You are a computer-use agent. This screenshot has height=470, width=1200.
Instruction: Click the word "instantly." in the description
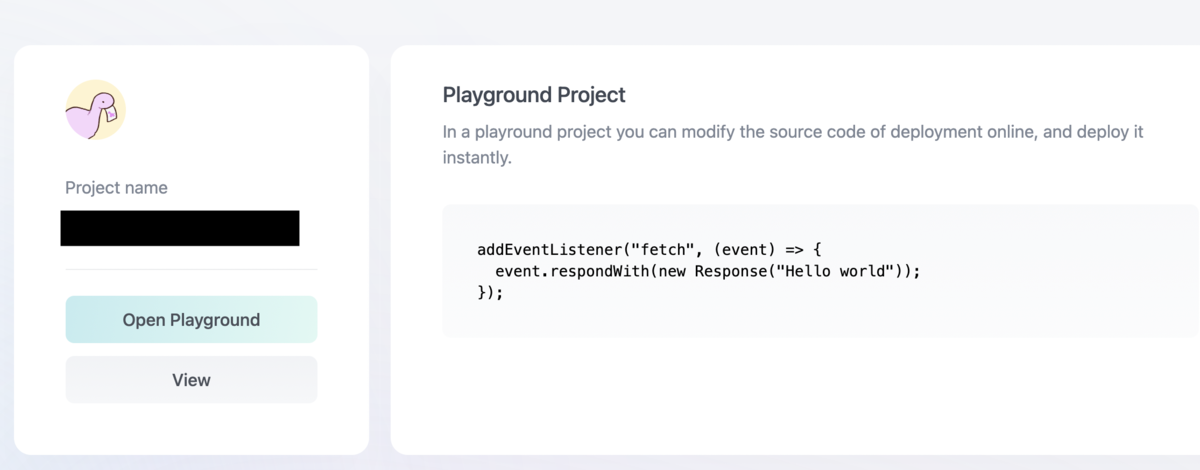tap(477, 158)
